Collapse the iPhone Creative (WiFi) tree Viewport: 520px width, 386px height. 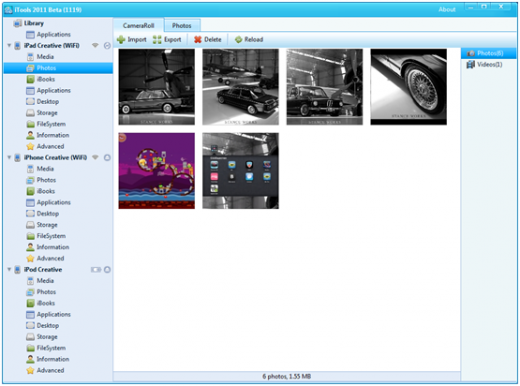(x=9, y=157)
